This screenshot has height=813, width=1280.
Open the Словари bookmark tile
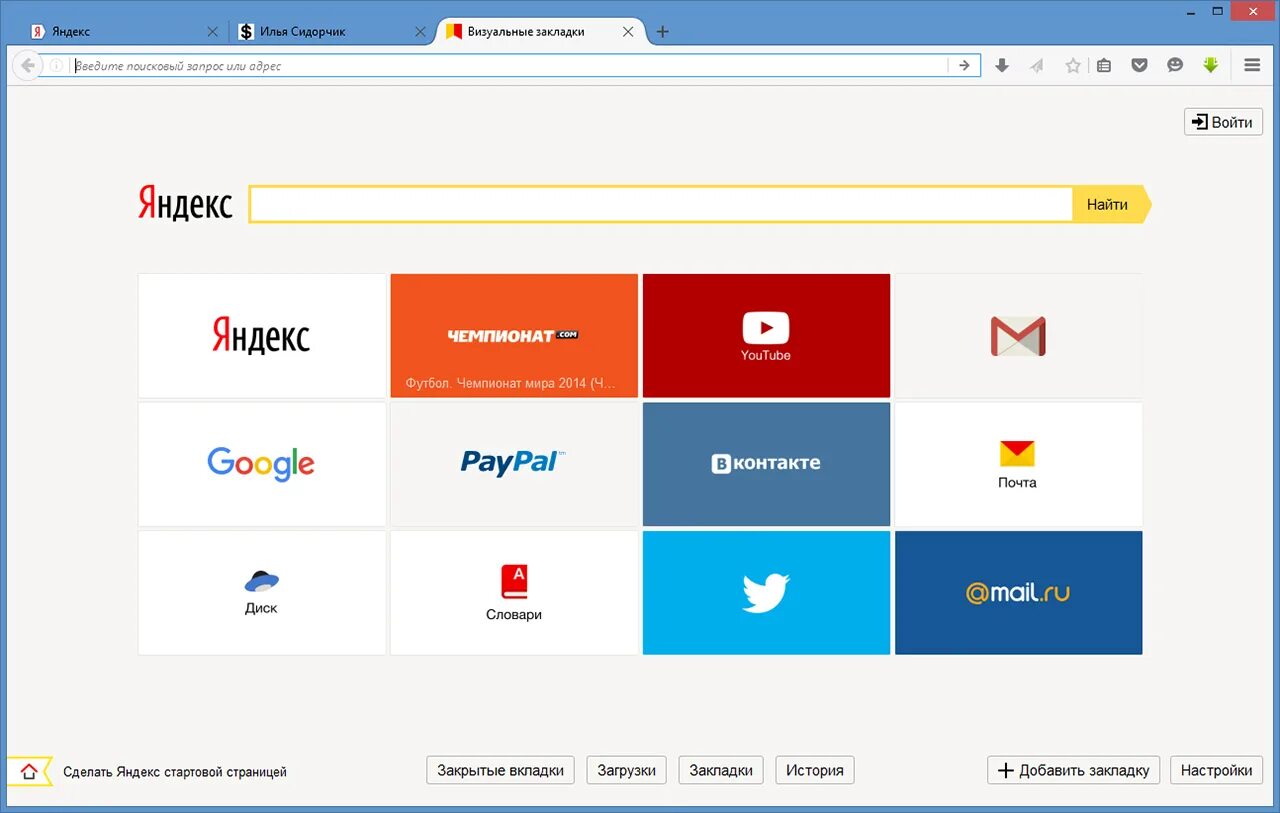tap(514, 592)
